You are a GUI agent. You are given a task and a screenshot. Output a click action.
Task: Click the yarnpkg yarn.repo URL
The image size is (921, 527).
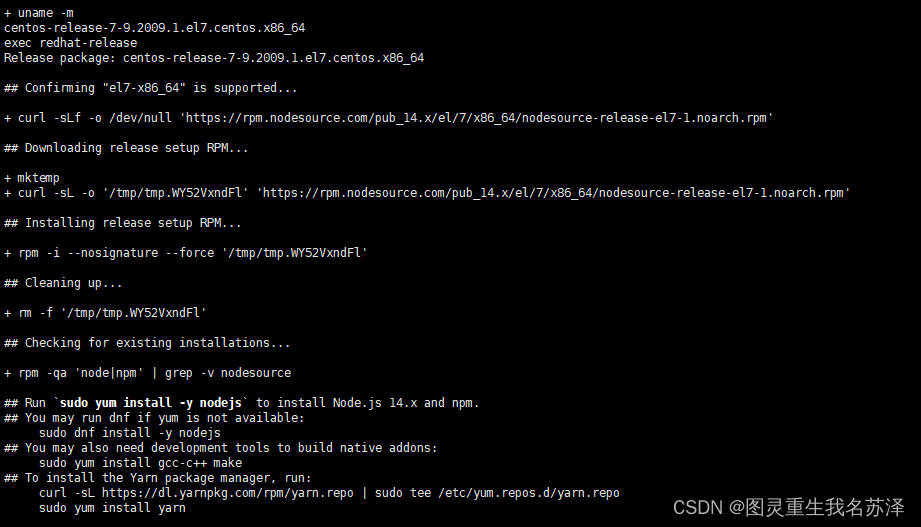[x=235, y=493]
